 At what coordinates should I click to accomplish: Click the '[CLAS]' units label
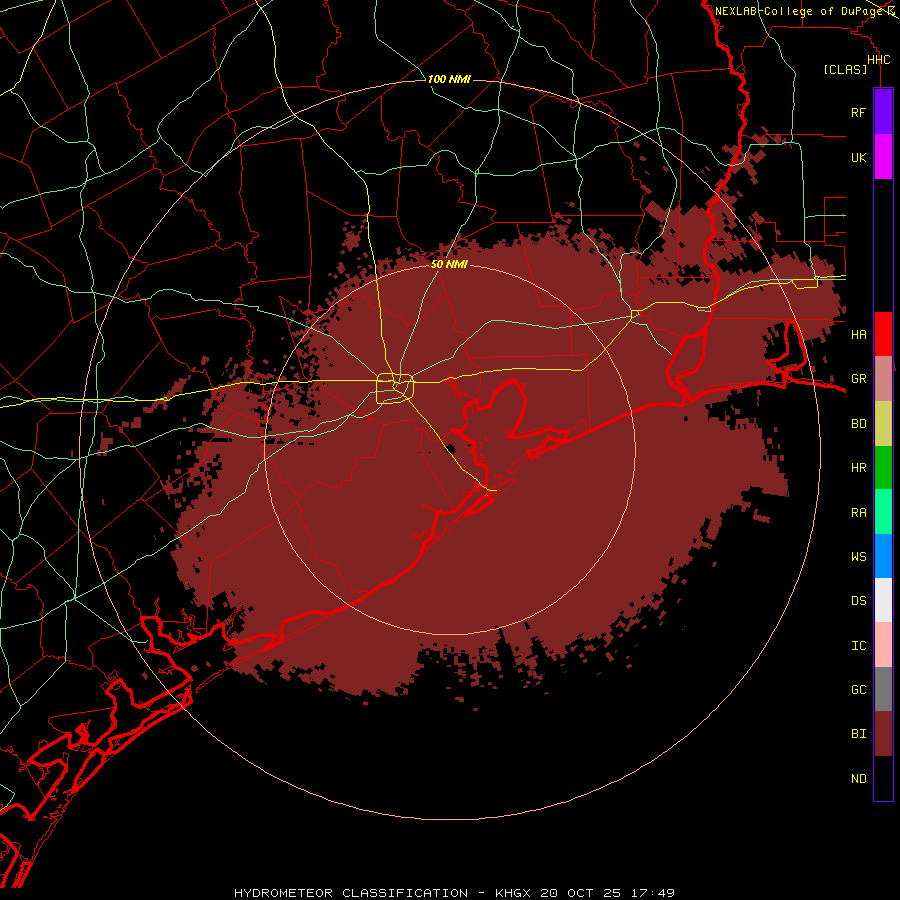pyautogui.click(x=845, y=69)
